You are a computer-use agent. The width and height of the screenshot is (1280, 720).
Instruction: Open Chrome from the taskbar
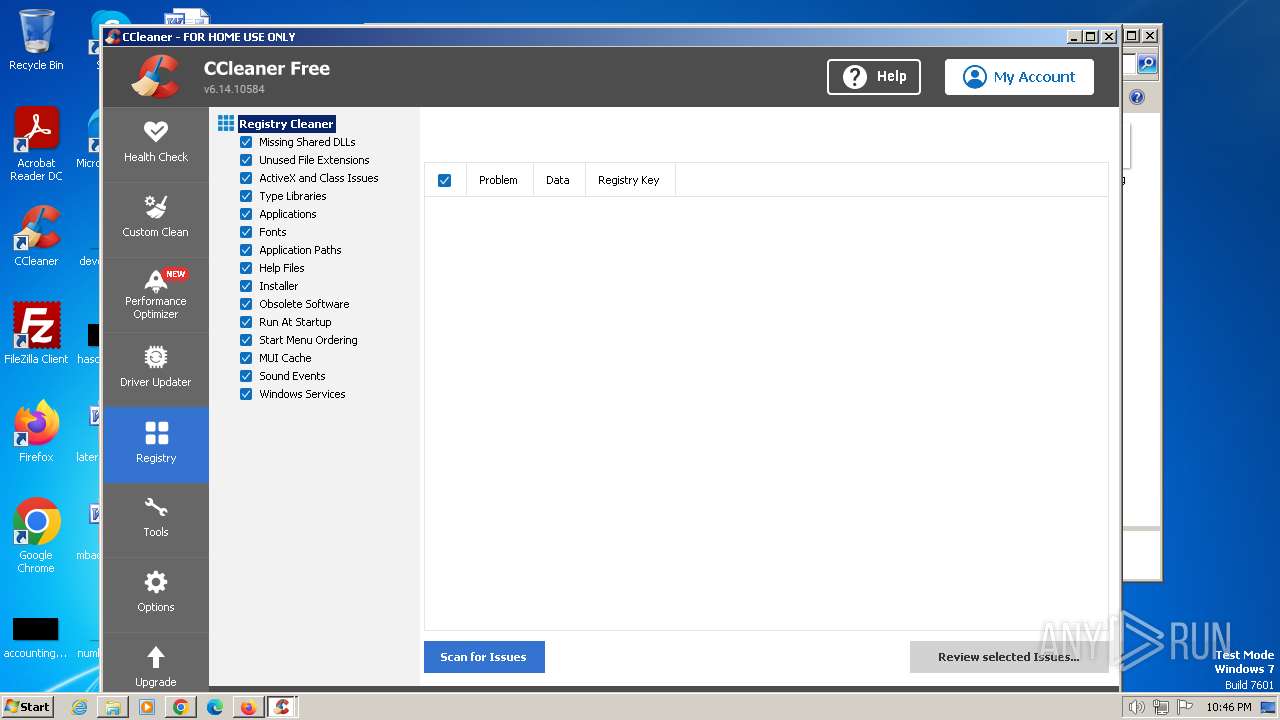click(x=181, y=707)
